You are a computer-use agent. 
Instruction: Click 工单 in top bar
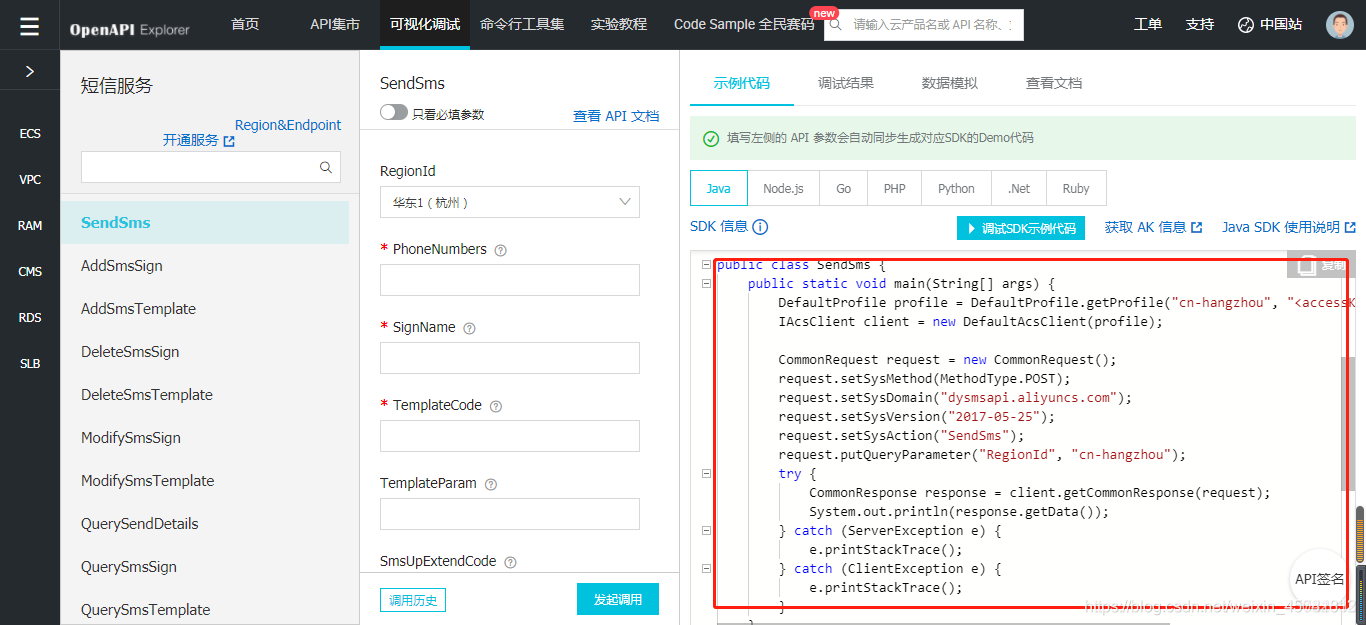[1148, 25]
